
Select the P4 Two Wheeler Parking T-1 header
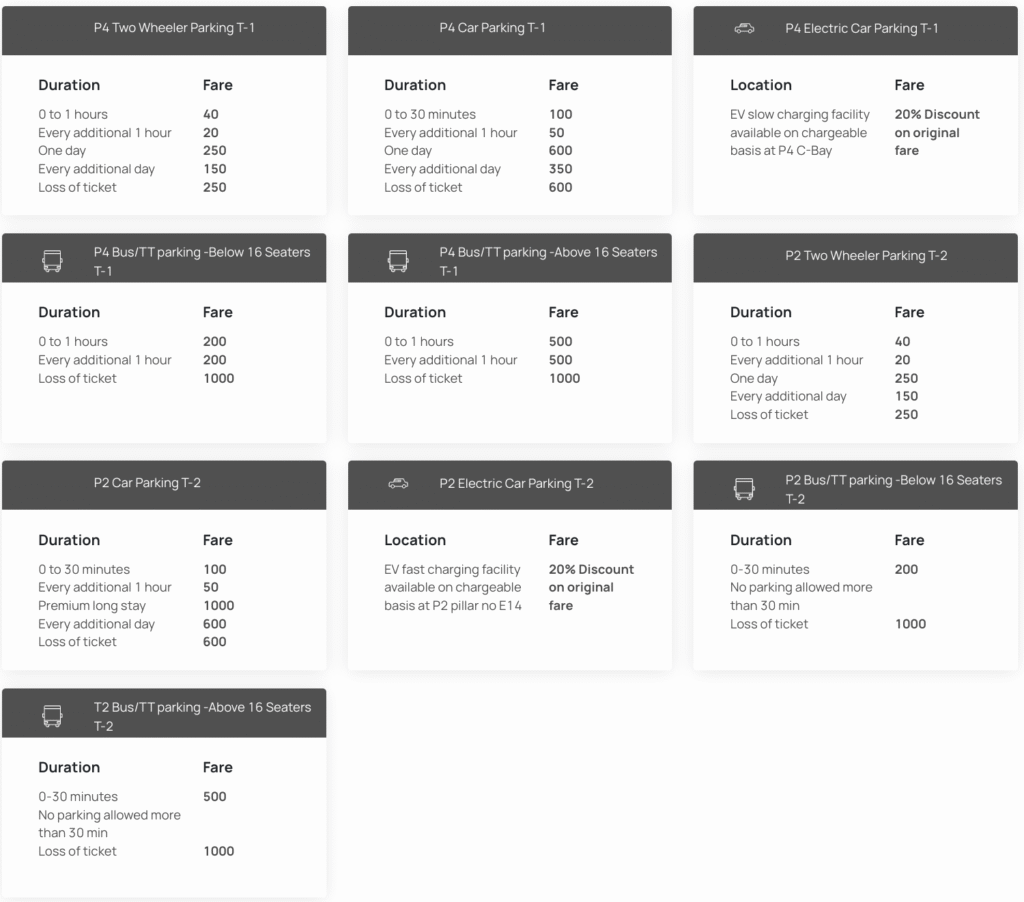point(174,28)
